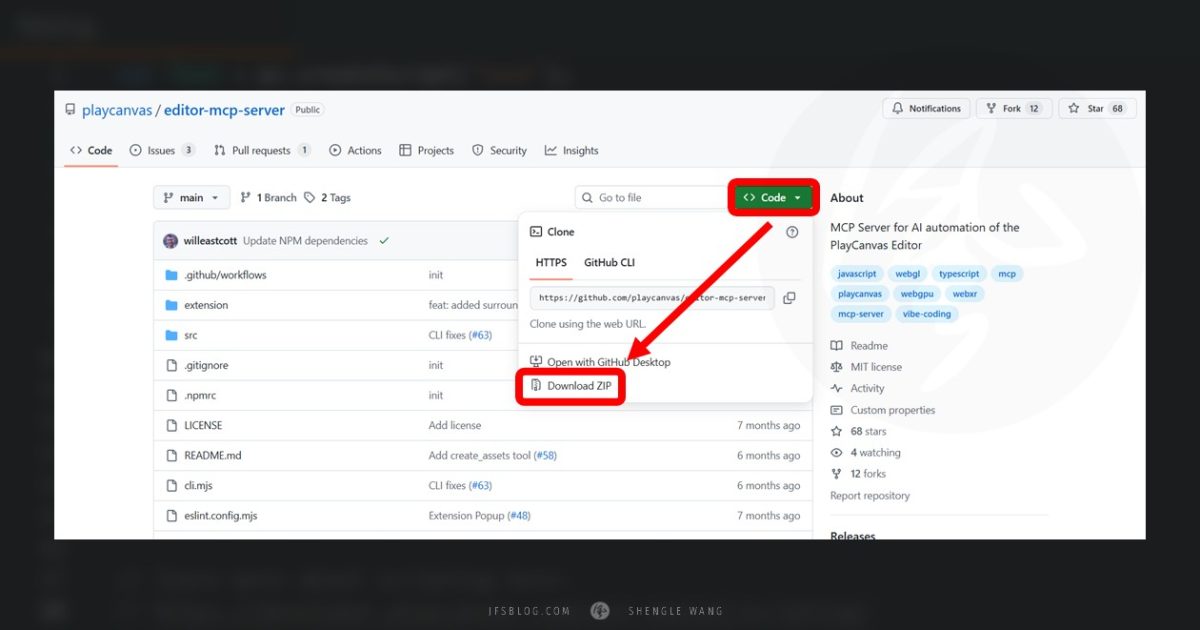Open the README.md file
The height and width of the screenshot is (630, 1200).
[212, 456]
